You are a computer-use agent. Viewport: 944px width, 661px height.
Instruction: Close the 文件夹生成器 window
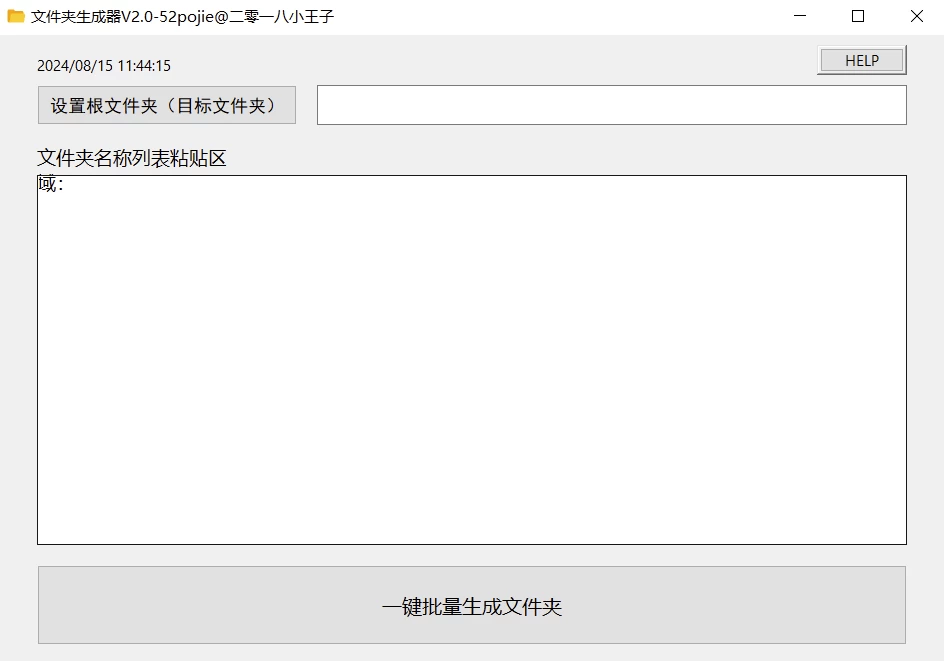point(916,16)
